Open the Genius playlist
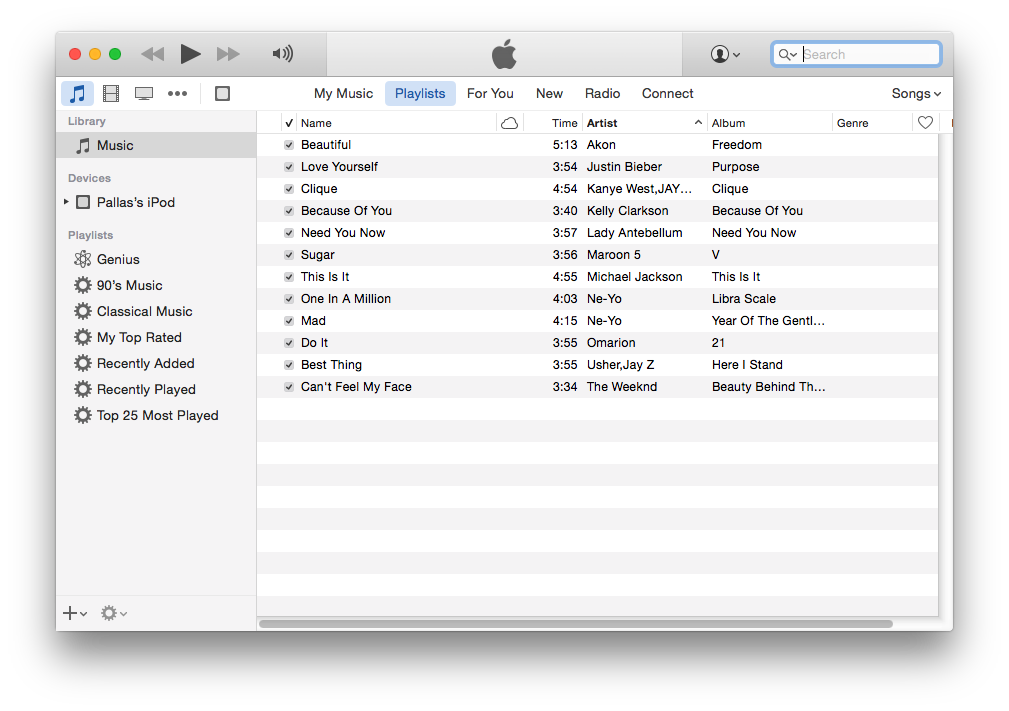The width and height of the screenshot is (1009, 711). tap(118, 259)
